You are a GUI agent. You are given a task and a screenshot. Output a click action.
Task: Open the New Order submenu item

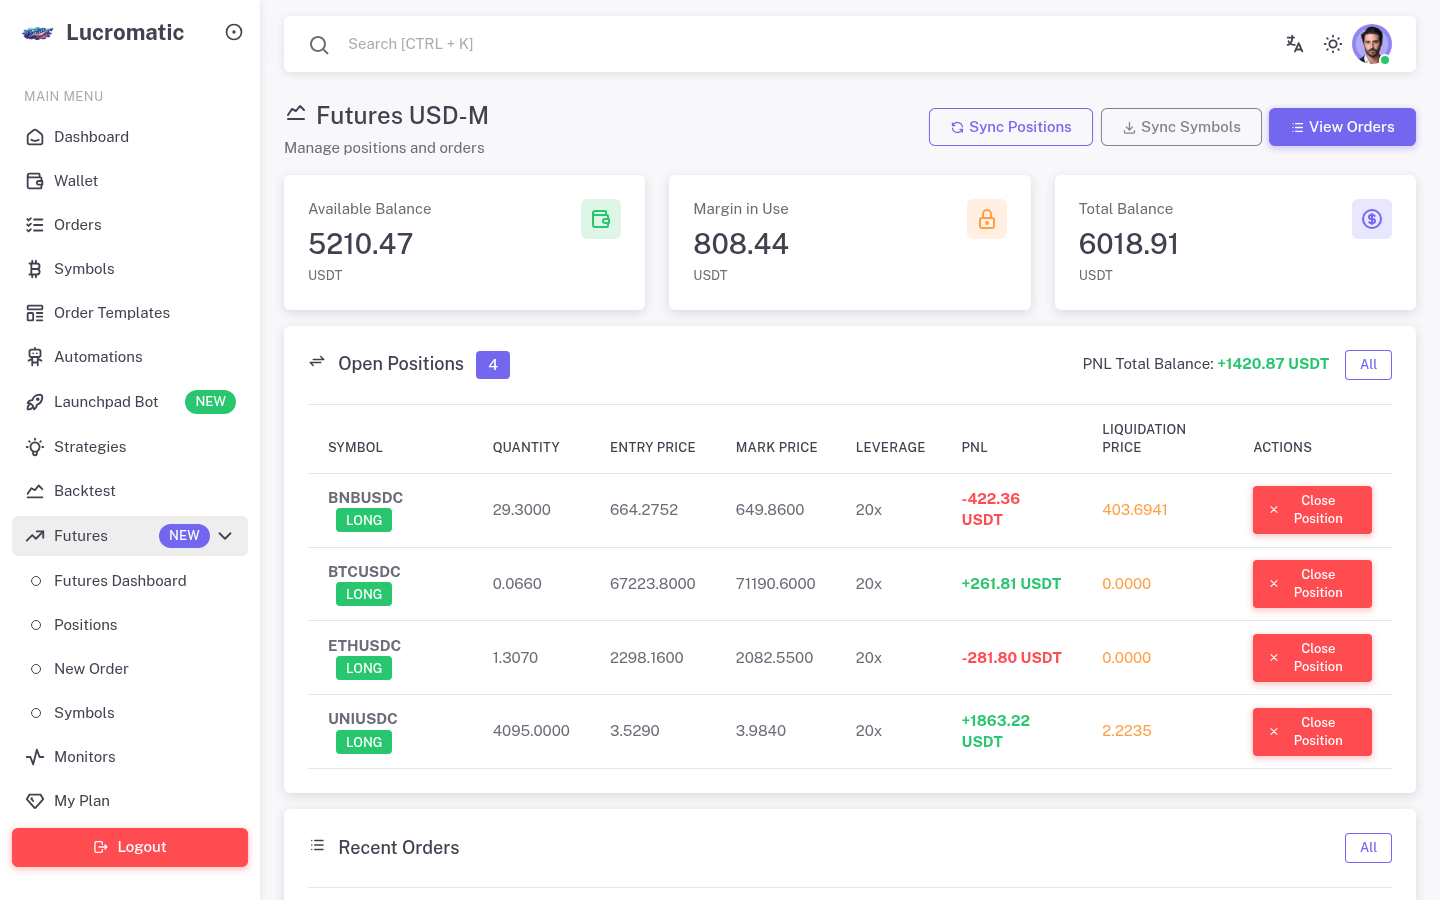pos(91,669)
